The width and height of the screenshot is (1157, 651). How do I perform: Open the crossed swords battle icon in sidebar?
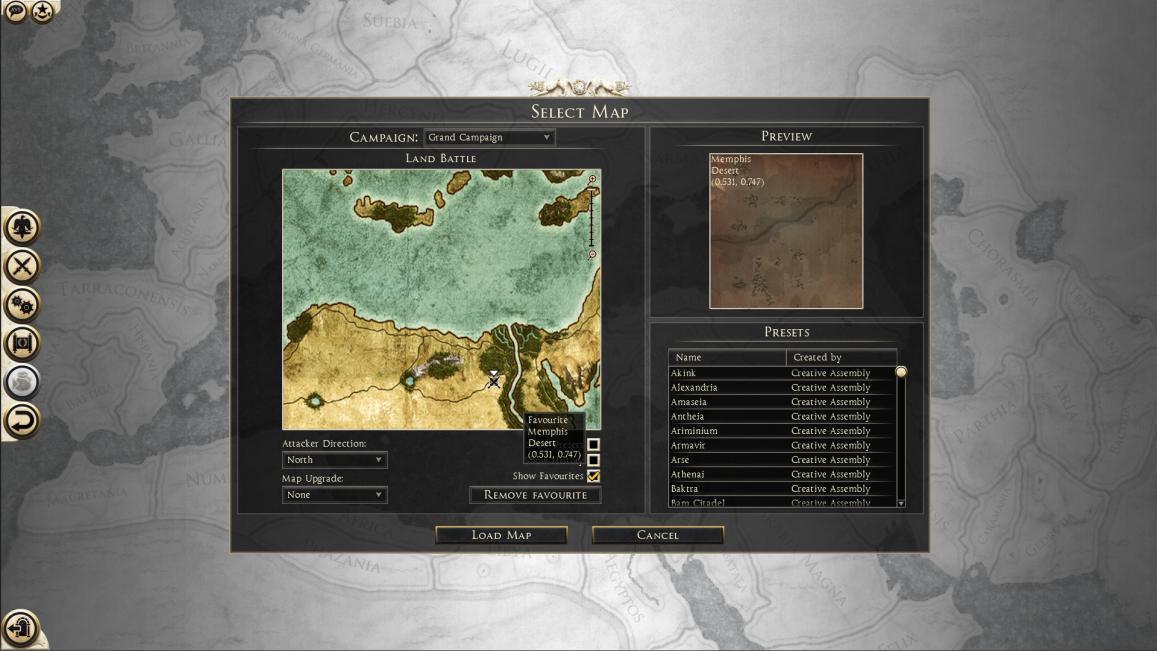[22, 265]
